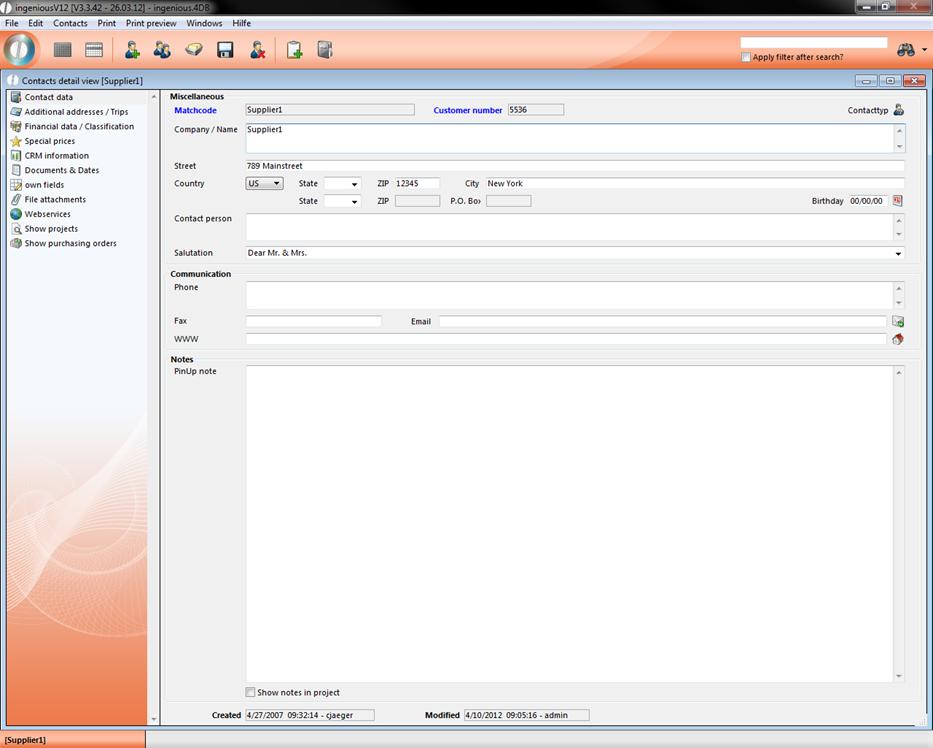Screen dimensions: 933x748
Task: Open the Print preview menu
Action: pos(151,23)
